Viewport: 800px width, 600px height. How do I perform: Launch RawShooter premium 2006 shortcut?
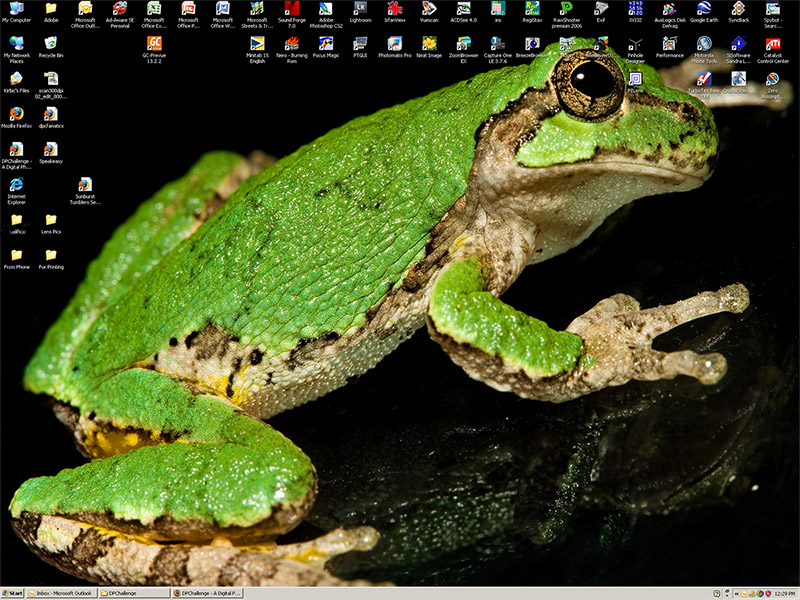coord(566,14)
